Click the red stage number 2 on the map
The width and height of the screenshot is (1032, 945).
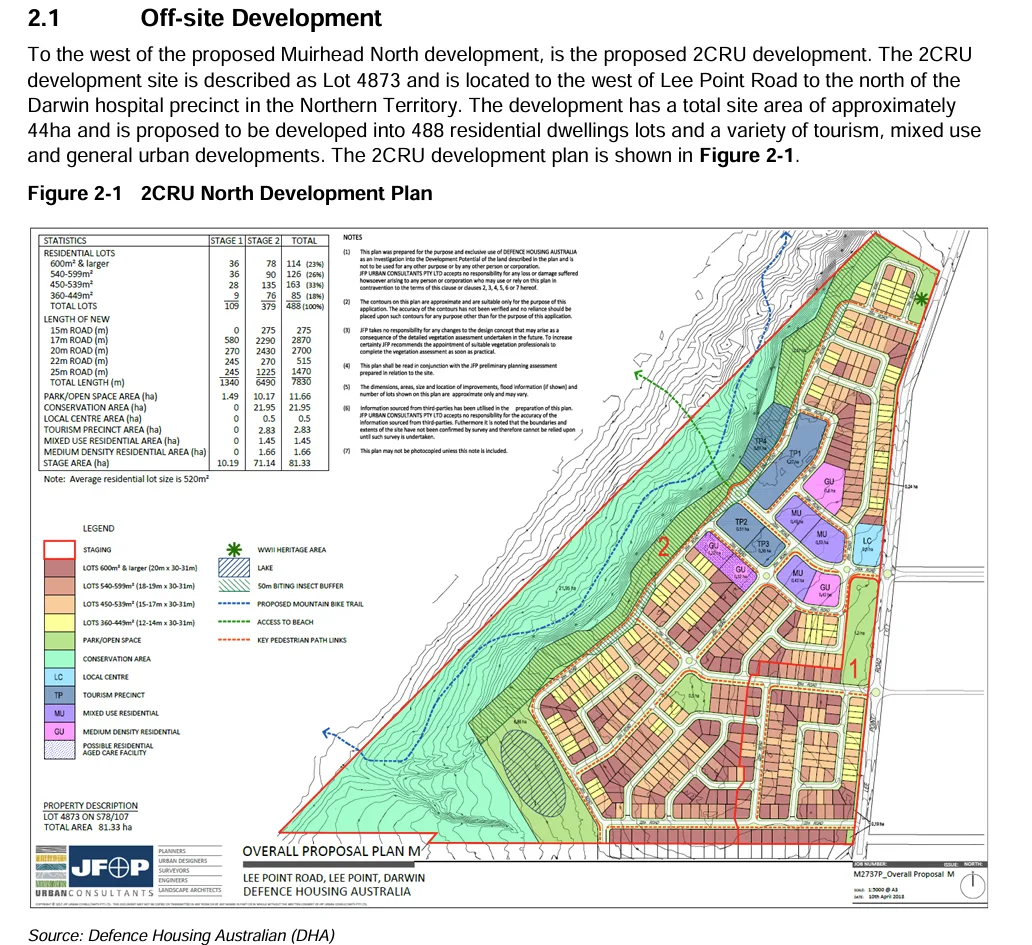(x=663, y=547)
